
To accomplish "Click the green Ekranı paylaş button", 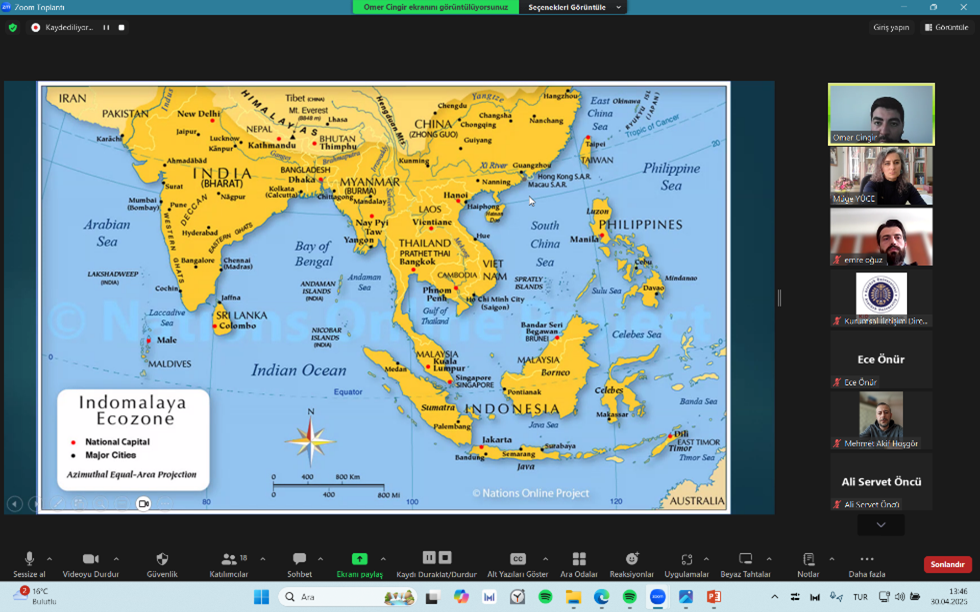I will point(359,564).
